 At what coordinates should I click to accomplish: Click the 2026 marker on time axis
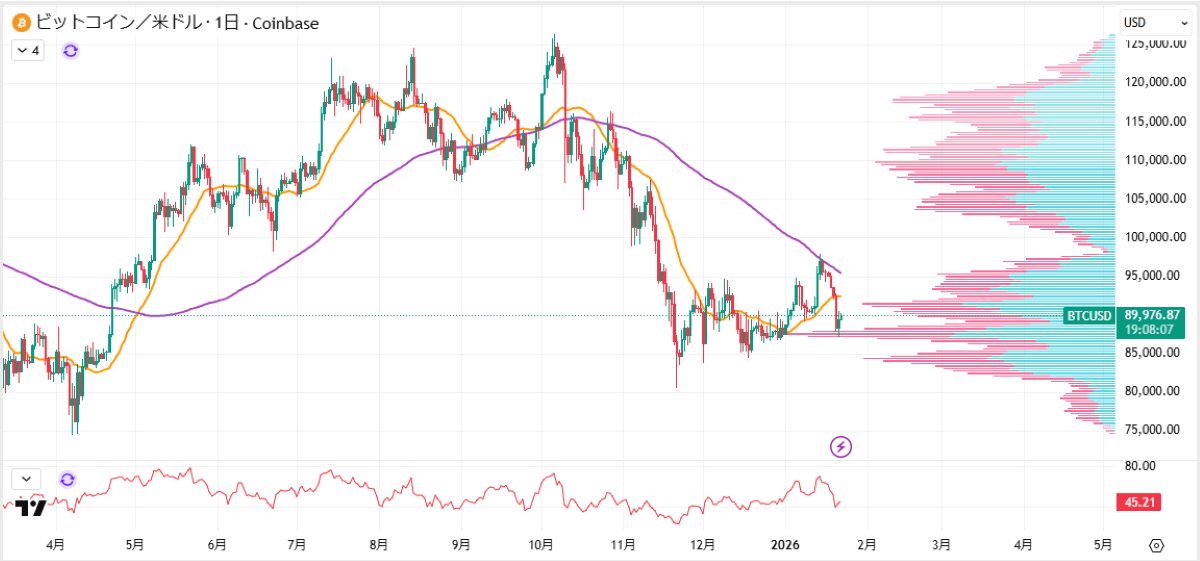(786, 545)
